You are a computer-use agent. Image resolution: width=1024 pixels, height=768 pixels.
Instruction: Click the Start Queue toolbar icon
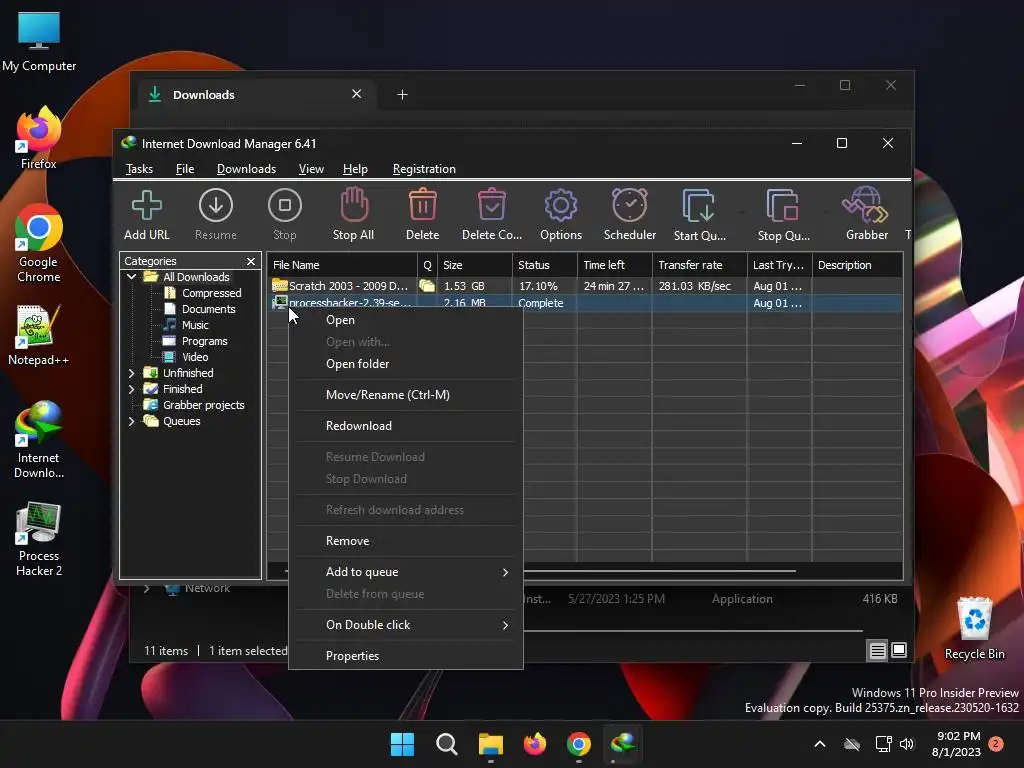click(699, 206)
